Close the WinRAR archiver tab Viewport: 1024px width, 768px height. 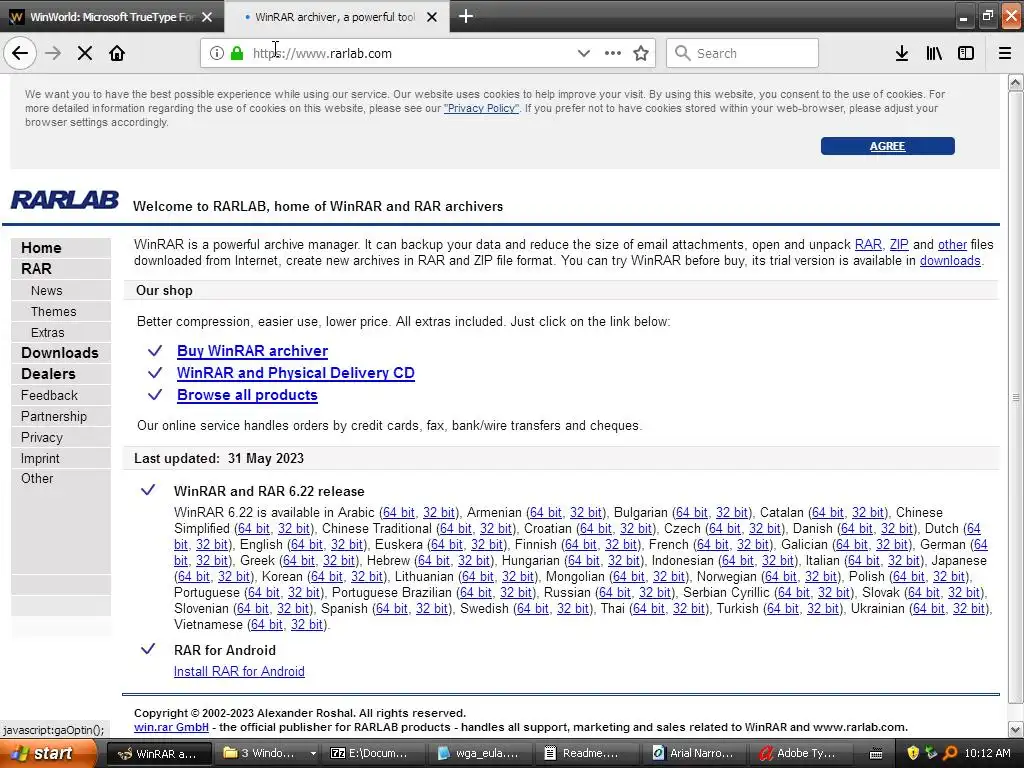[x=432, y=17]
